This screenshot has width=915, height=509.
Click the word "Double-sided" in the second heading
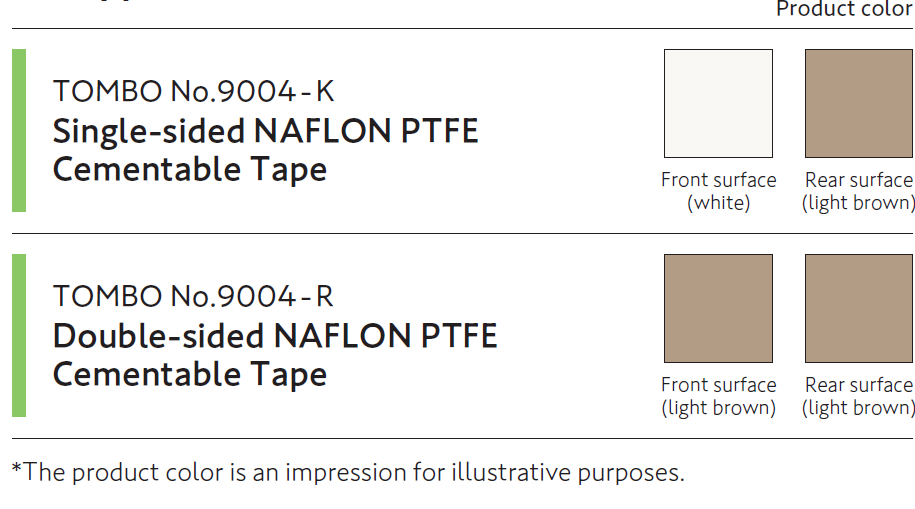[x=145, y=335]
